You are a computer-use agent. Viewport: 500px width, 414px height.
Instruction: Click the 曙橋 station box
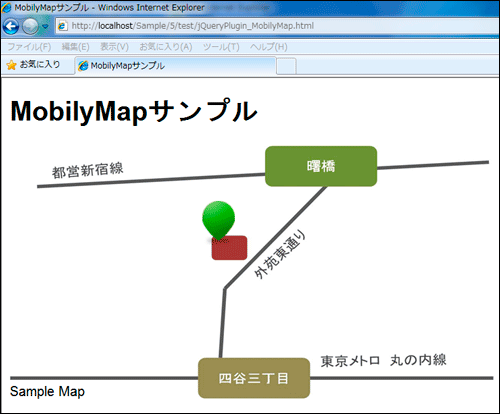tap(321, 166)
